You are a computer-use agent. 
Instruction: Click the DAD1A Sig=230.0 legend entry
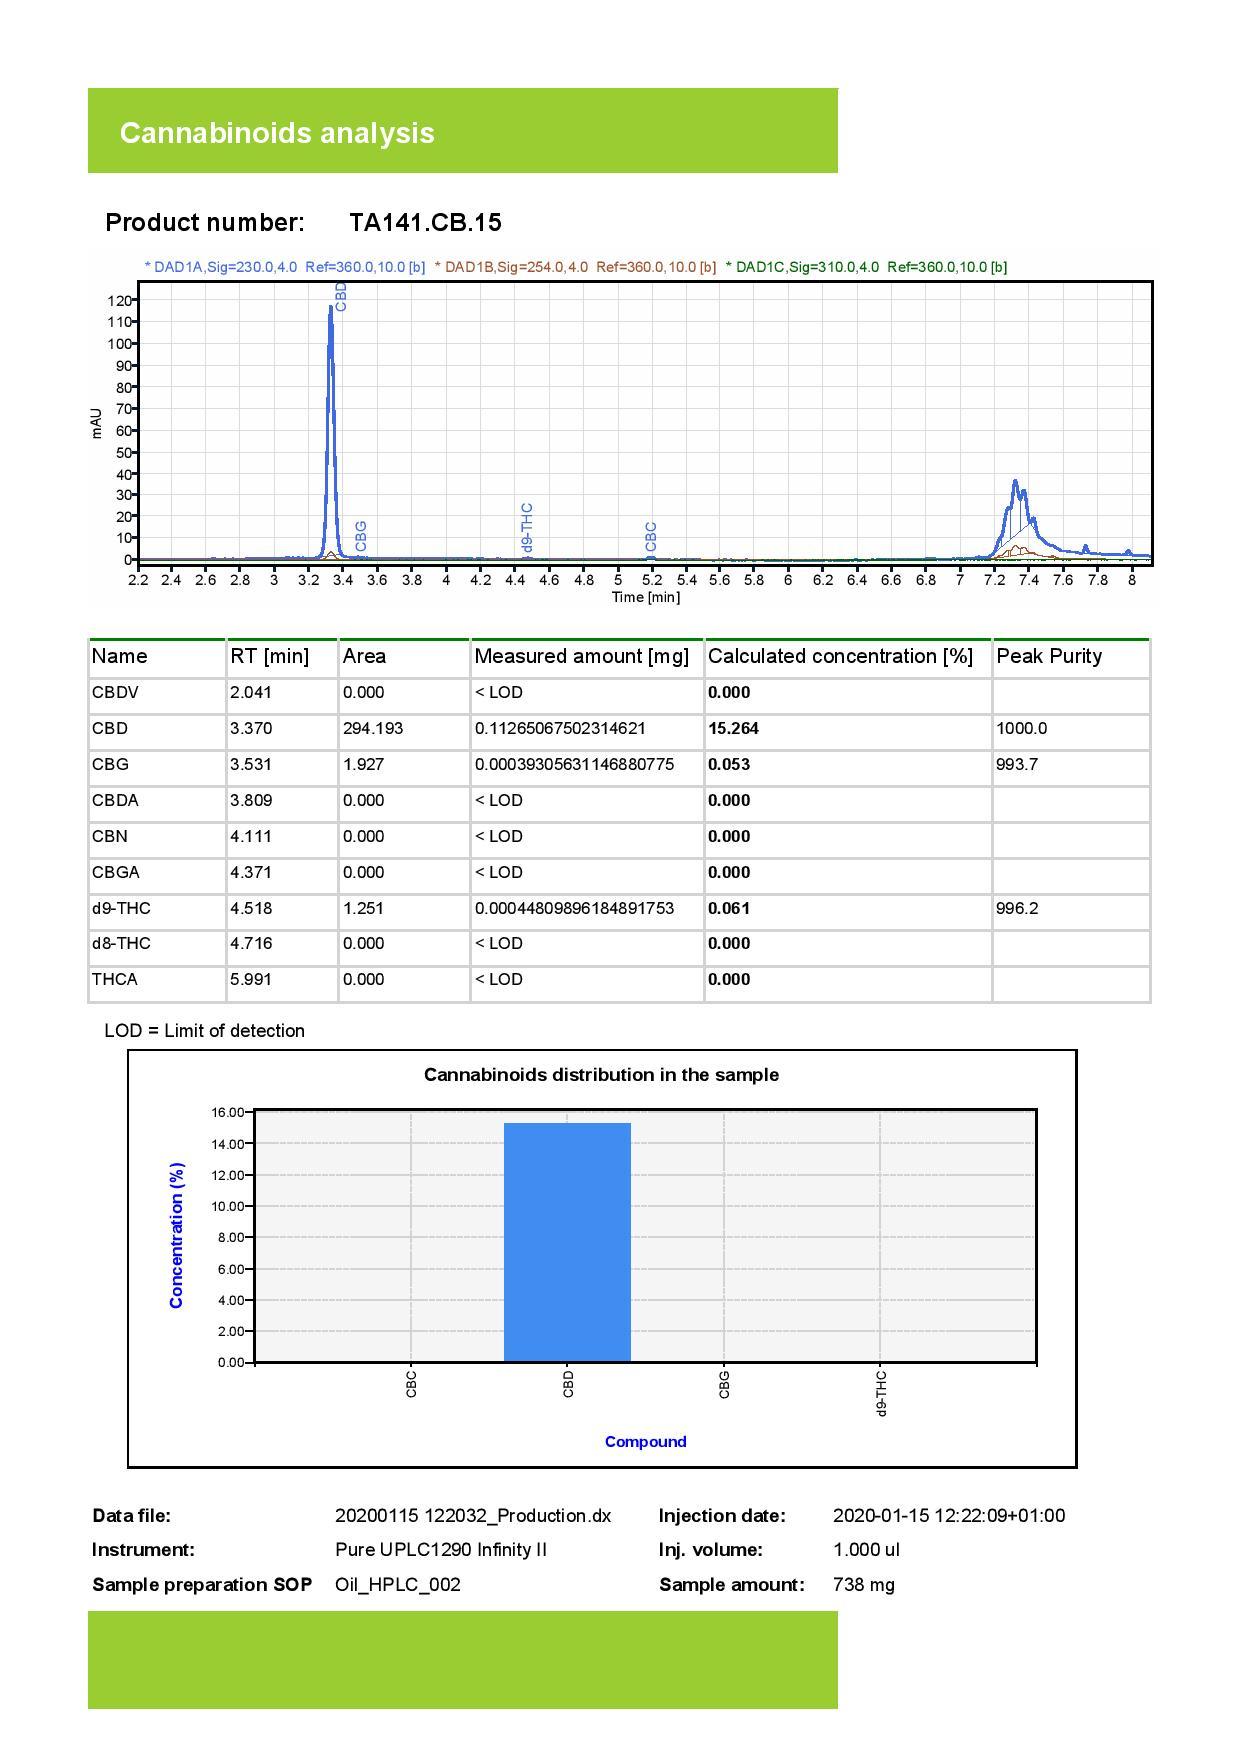pos(285,267)
